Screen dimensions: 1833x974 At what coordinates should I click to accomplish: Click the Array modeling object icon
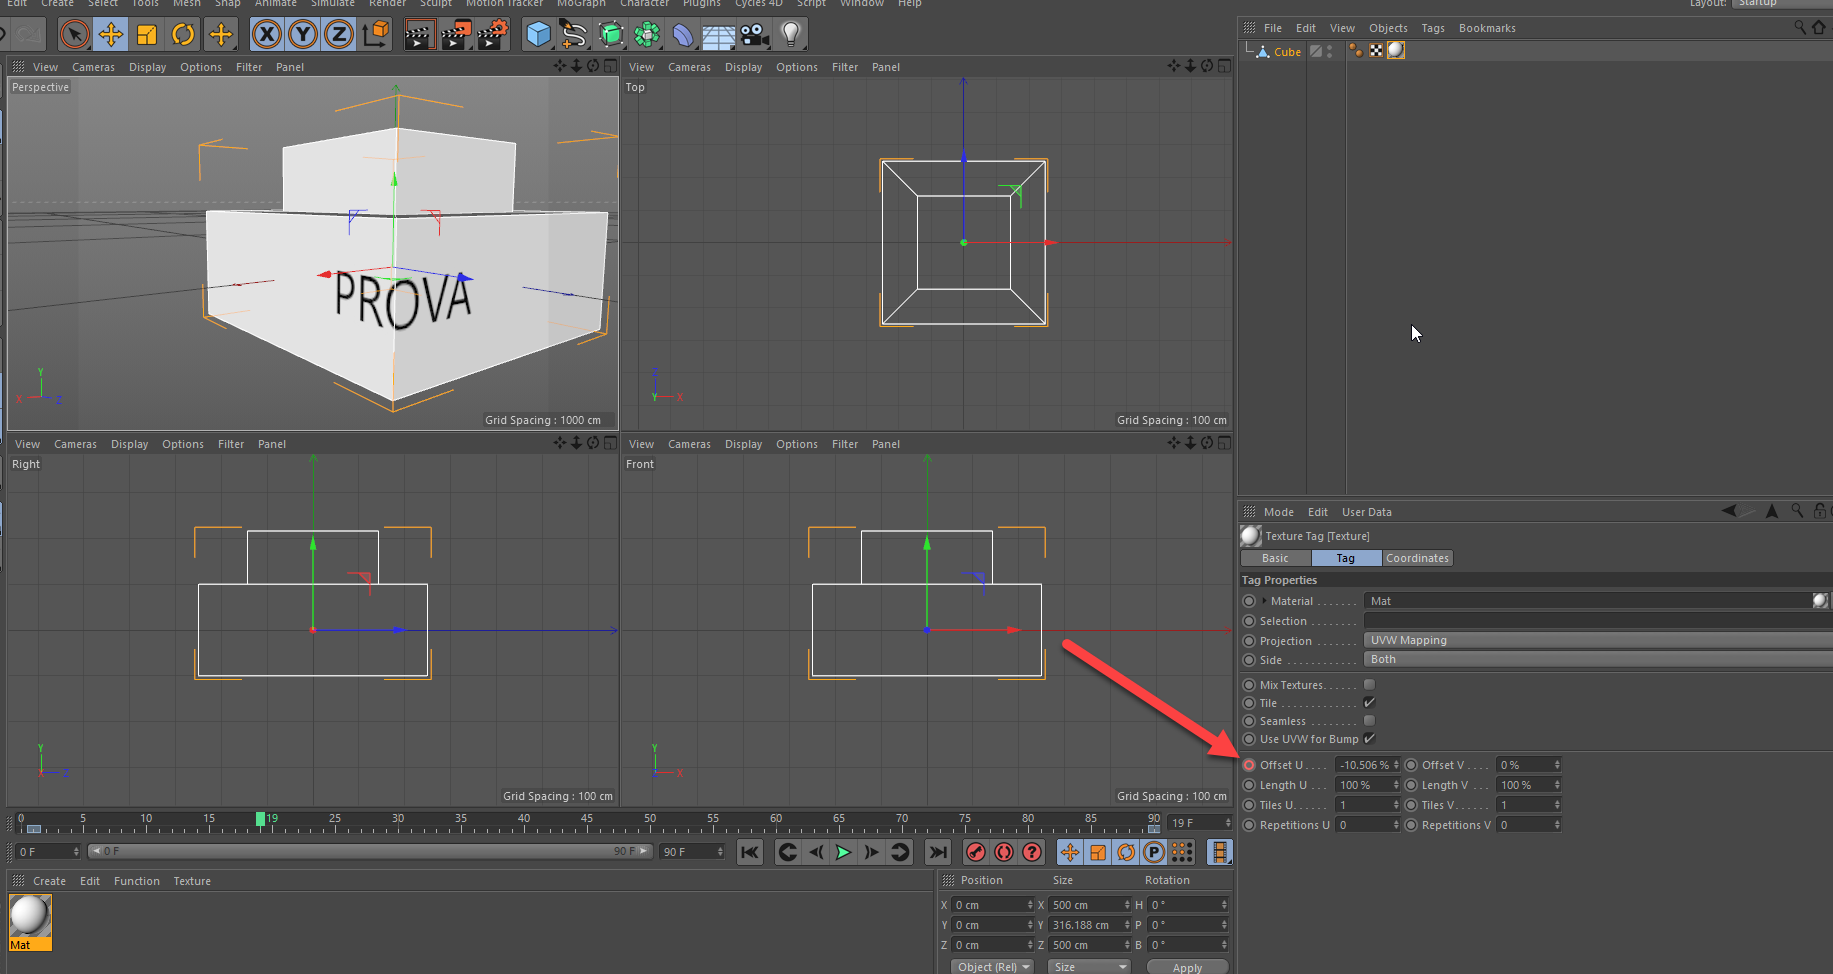647,35
